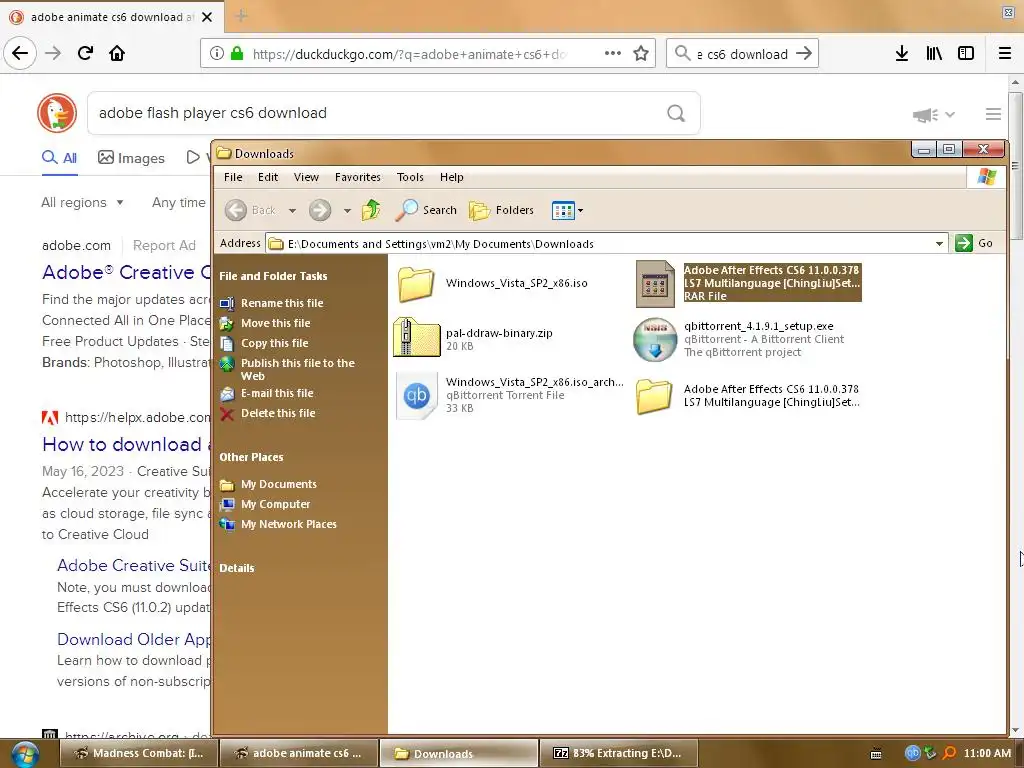The width and height of the screenshot is (1024, 768).
Task: Open the Favorites menu
Action: coord(357,177)
